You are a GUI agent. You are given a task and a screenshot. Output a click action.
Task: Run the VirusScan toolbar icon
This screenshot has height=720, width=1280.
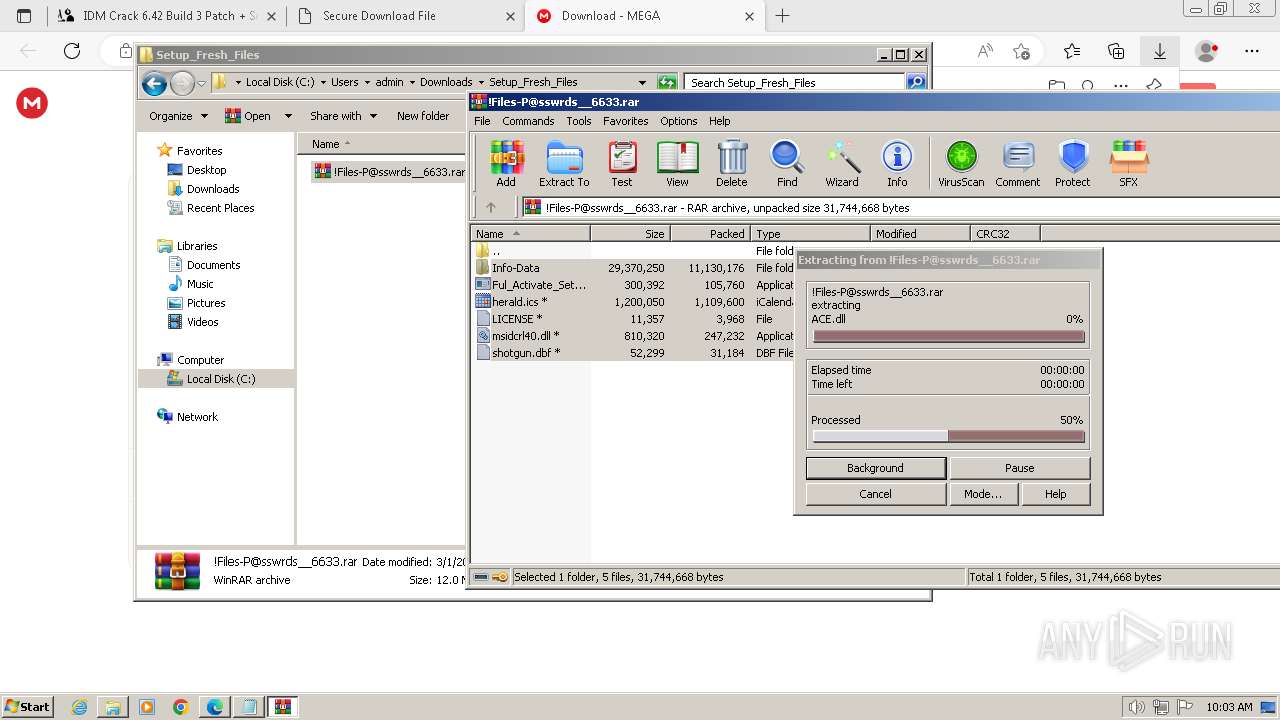click(961, 164)
